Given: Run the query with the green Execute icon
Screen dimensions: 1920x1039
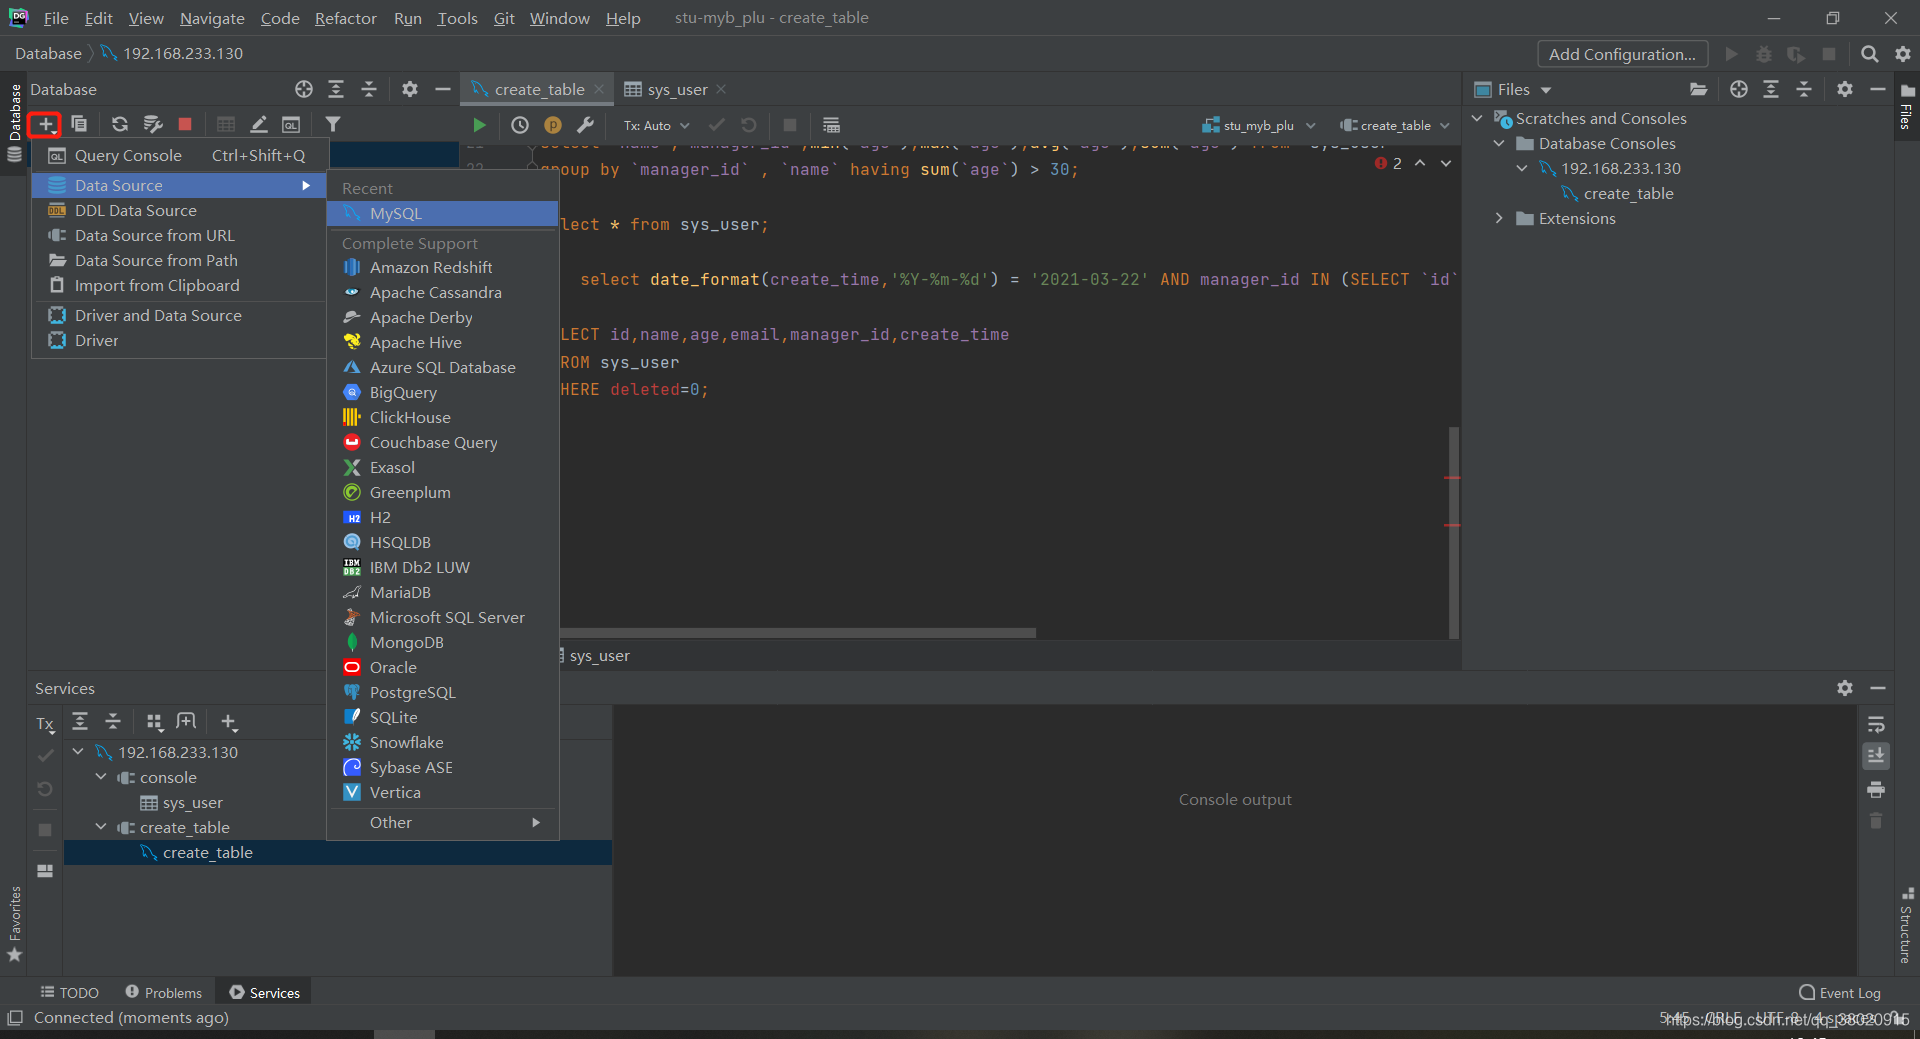Looking at the screenshot, I should coord(479,125).
